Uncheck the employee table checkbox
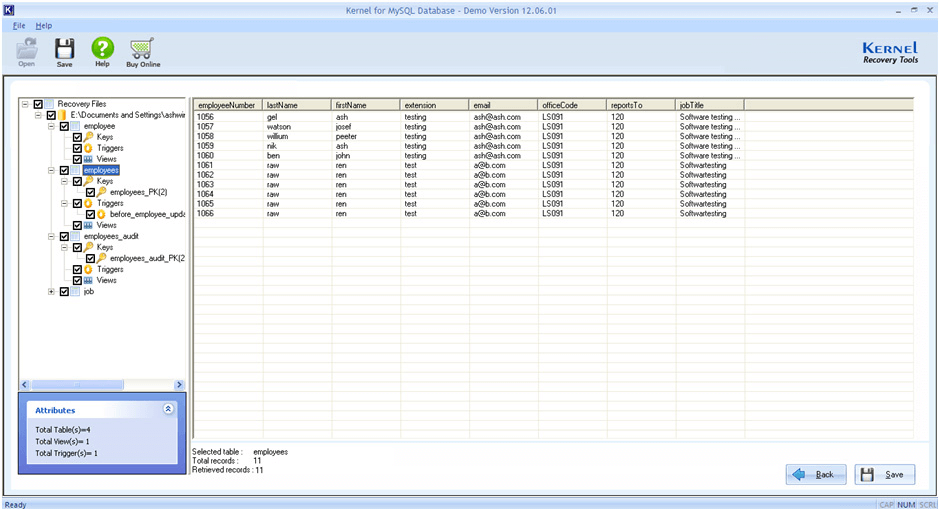939x509 pixels. (64, 126)
